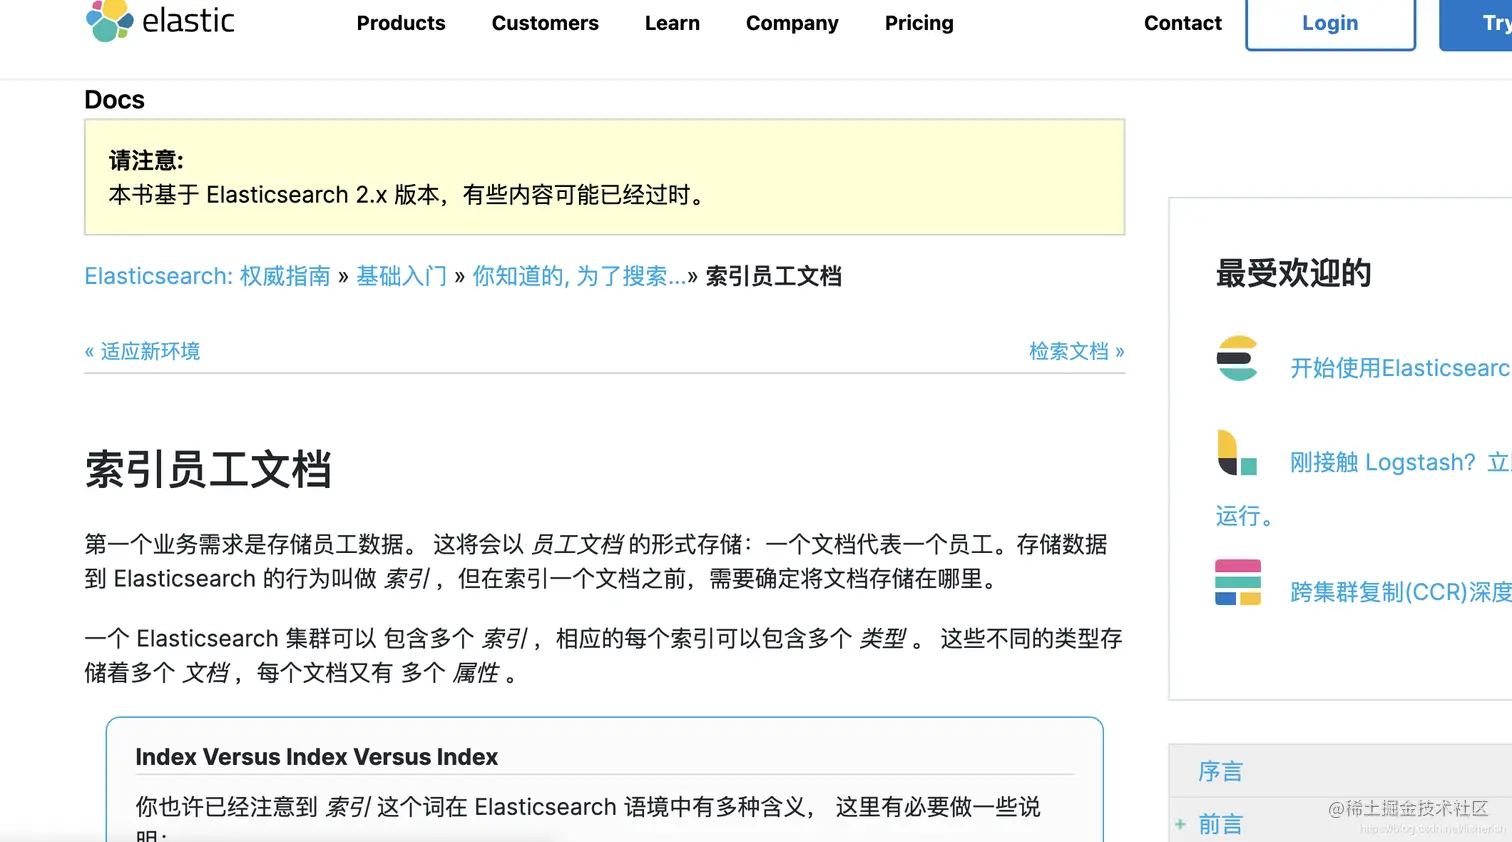The width and height of the screenshot is (1512, 842).
Task: Click the 索引员工文档 page heading
Action: 208,470
